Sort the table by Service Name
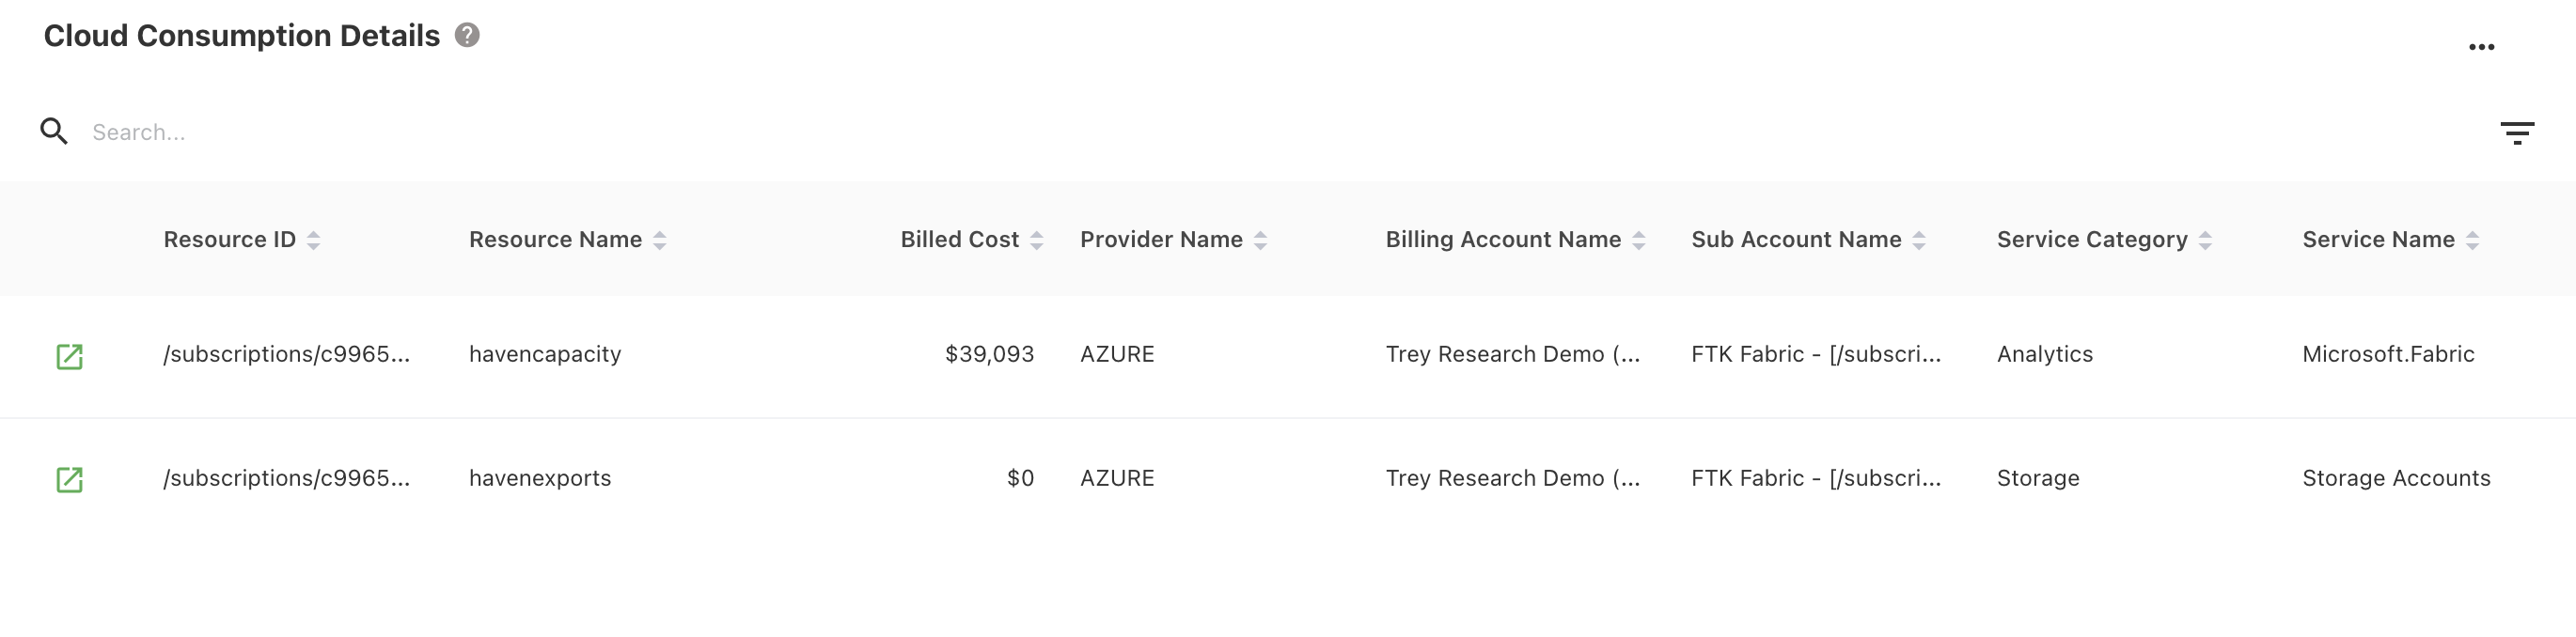Image resolution: width=2576 pixels, height=637 pixels. click(2472, 240)
